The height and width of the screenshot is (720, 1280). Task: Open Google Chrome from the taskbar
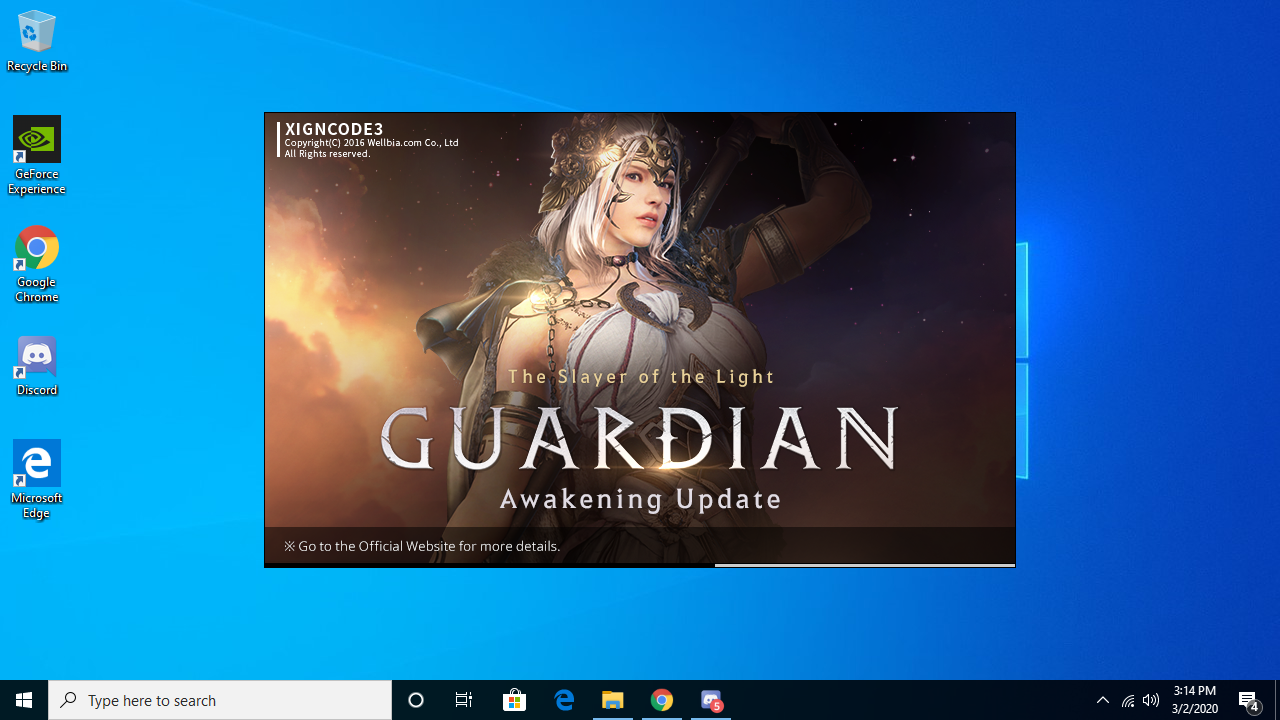[x=662, y=700]
